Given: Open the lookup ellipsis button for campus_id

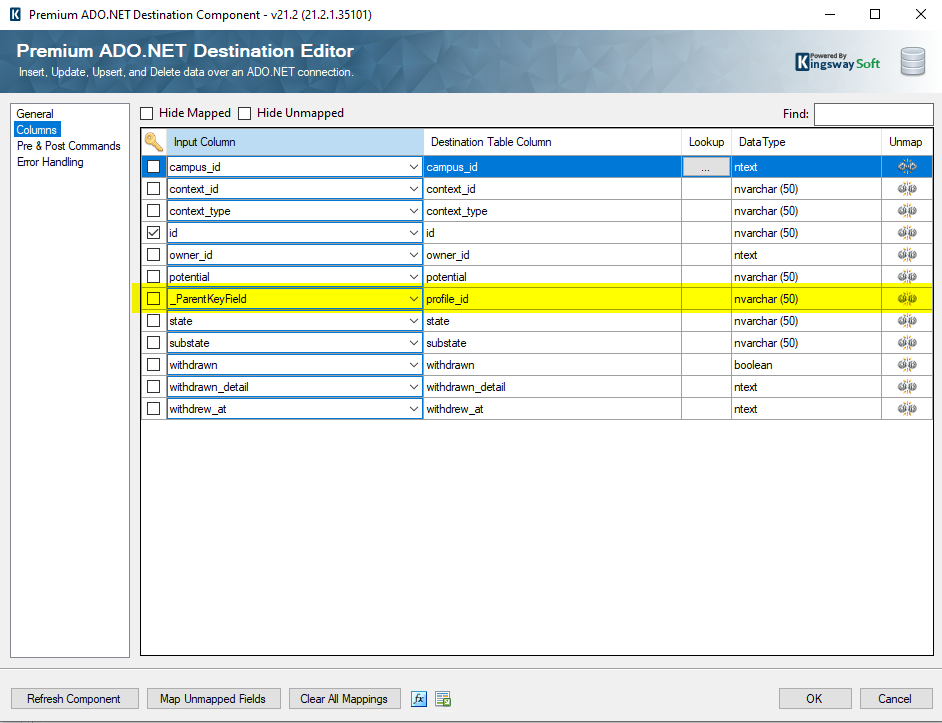Looking at the screenshot, I should click(706, 167).
